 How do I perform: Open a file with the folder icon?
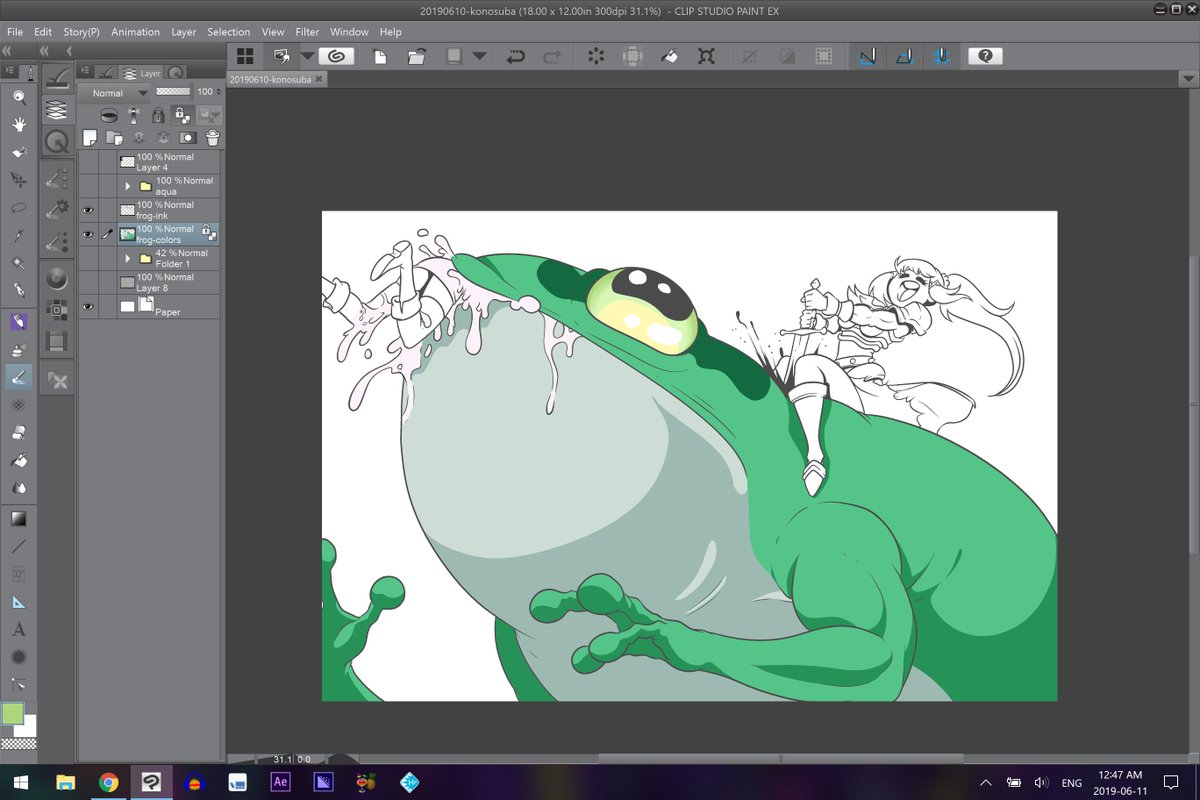point(417,56)
